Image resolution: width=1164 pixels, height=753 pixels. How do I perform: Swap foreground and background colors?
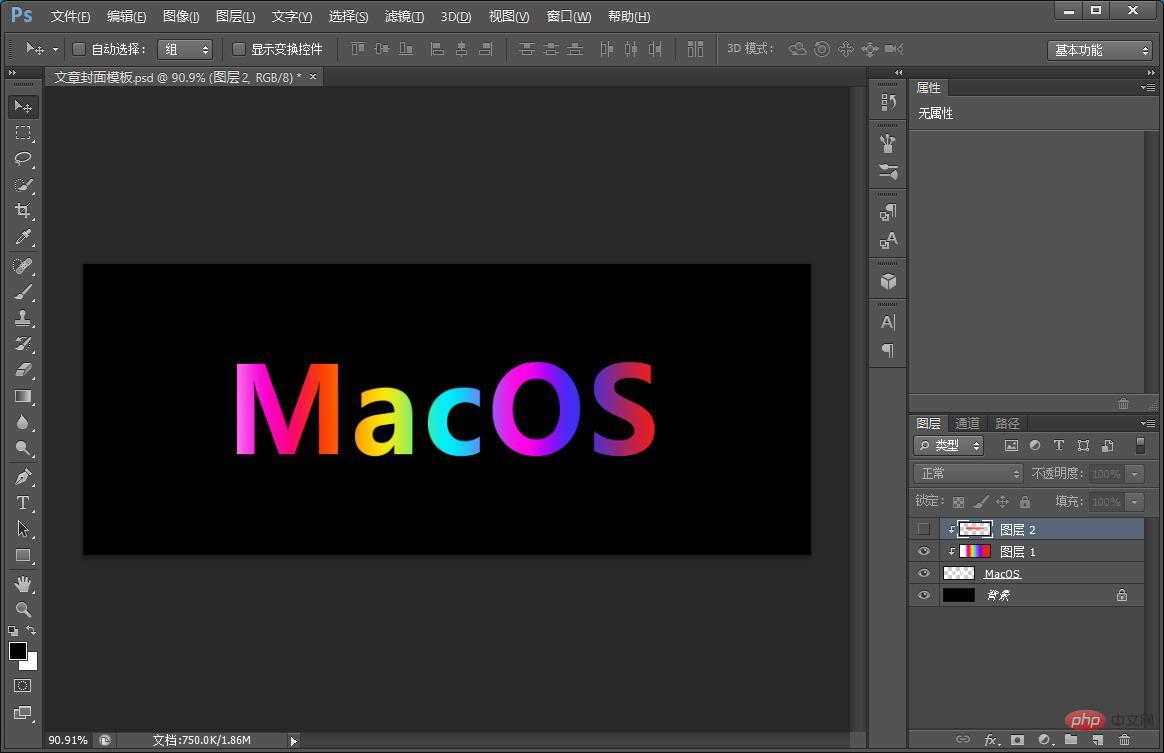coord(31,630)
